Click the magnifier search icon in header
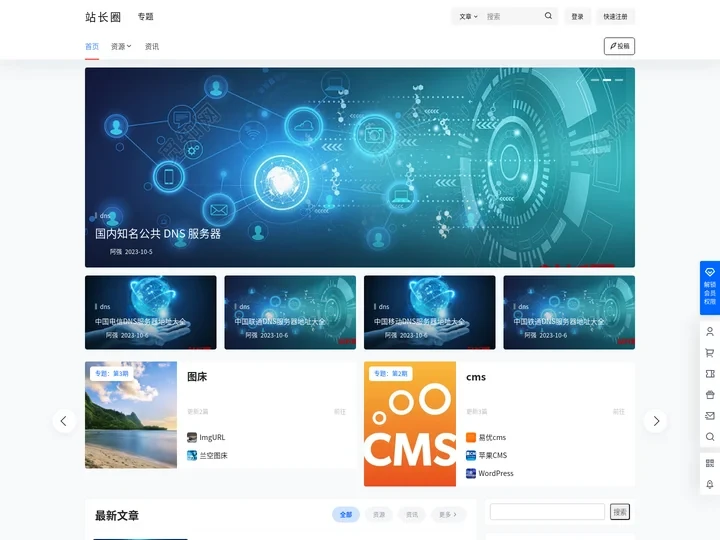 pos(548,16)
